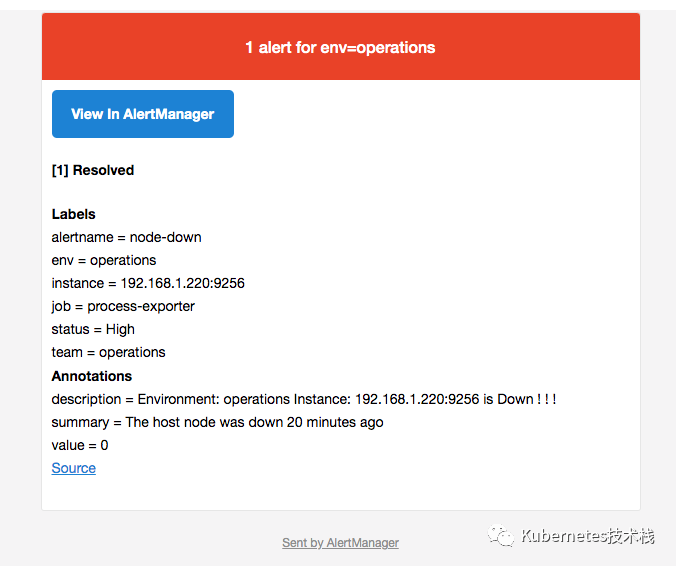Click the 'value = 0' annotation line

[80, 445]
